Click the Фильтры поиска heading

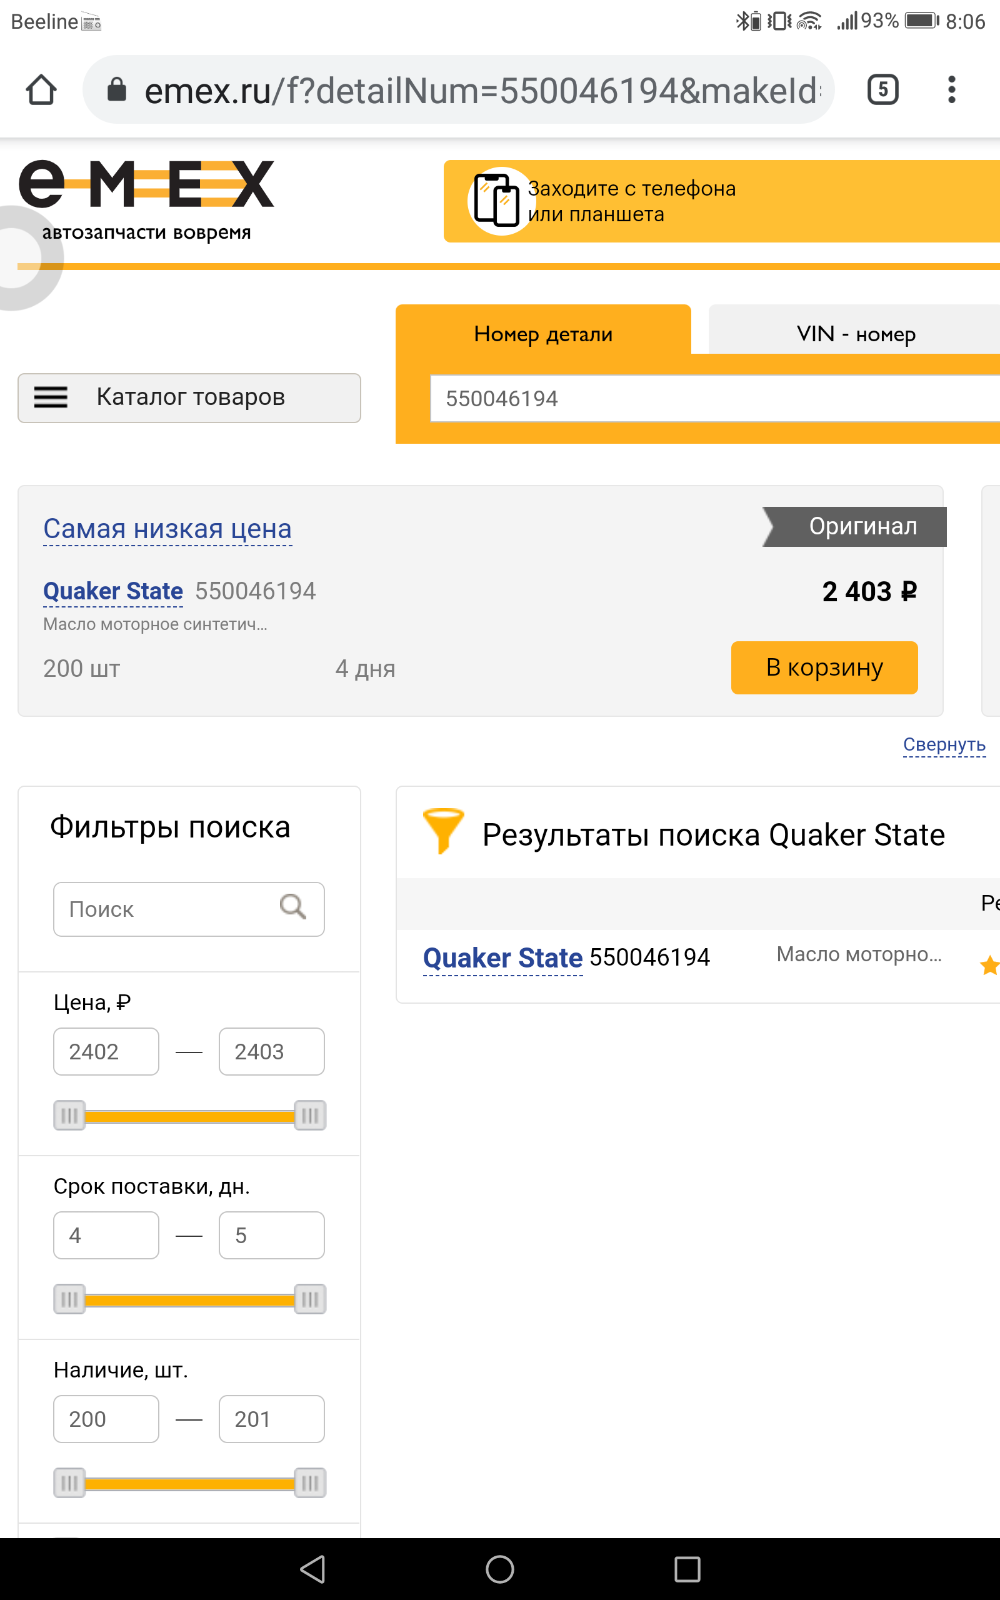click(x=170, y=827)
